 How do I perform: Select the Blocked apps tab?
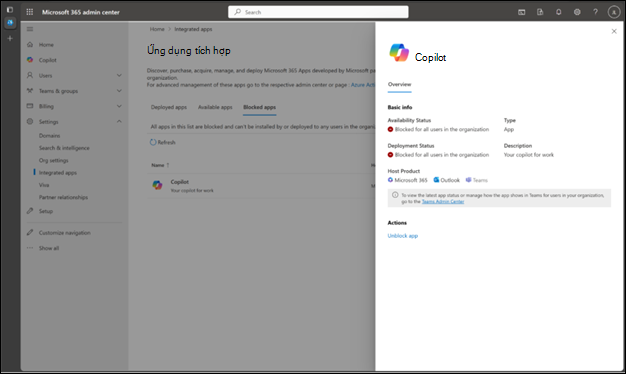point(260,107)
